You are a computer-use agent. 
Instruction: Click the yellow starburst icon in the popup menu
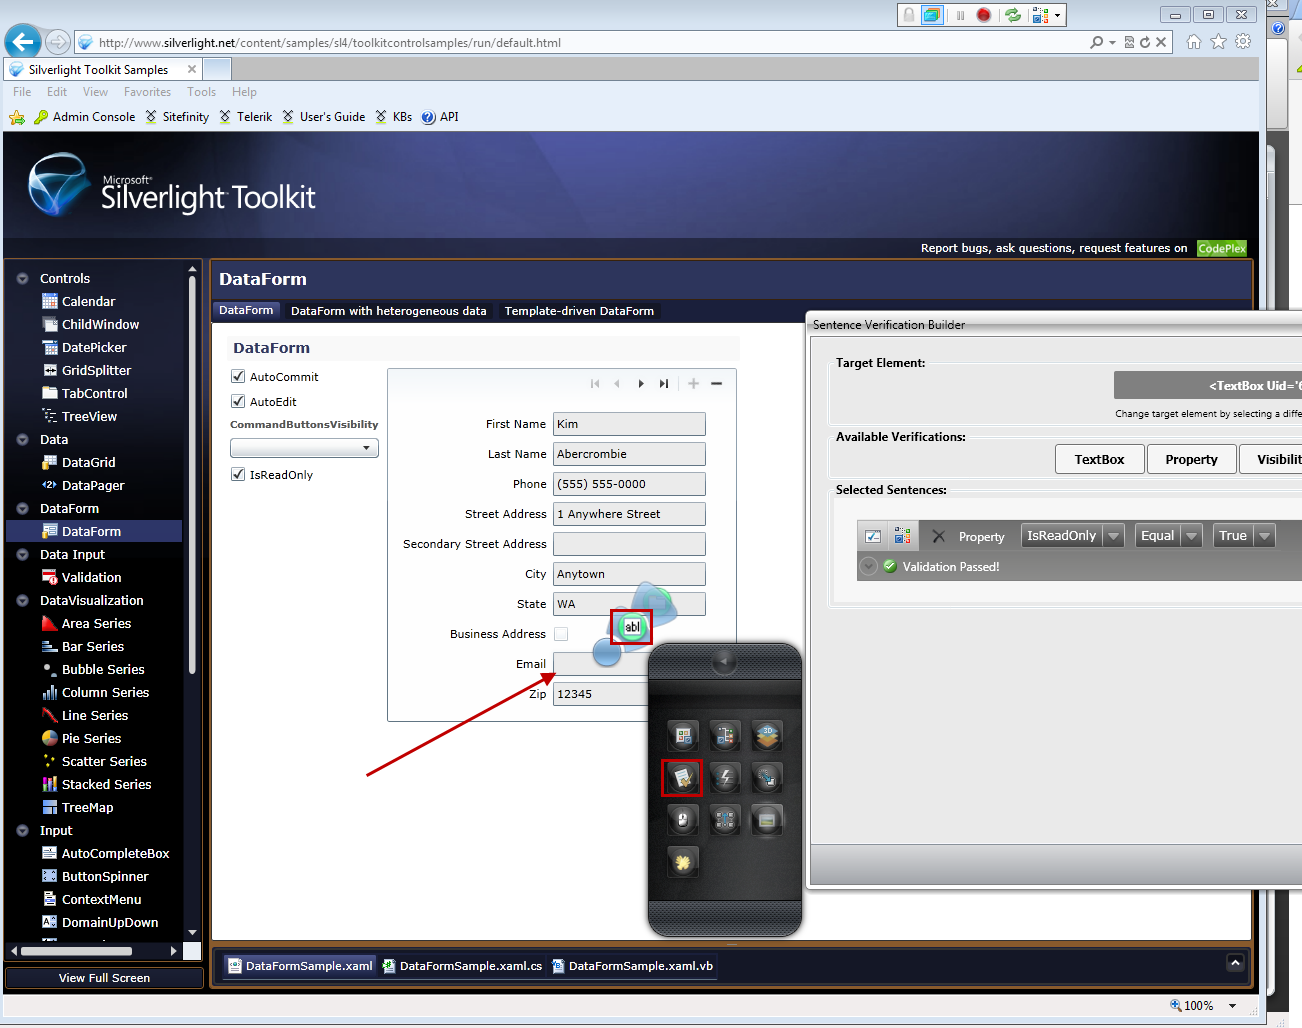click(x=683, y=862)
